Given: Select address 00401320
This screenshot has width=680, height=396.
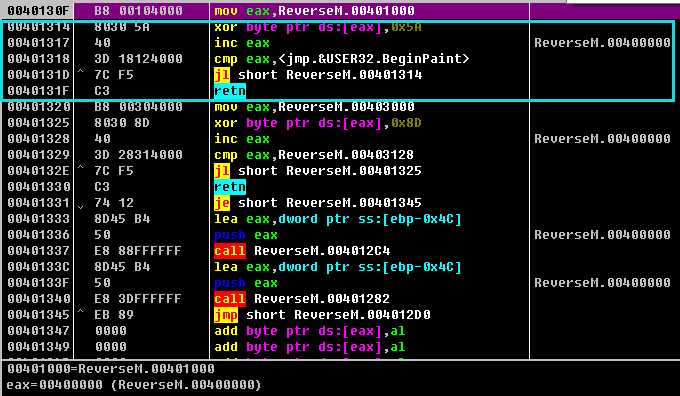Looking at the screenshot, I should pos(38,107).
